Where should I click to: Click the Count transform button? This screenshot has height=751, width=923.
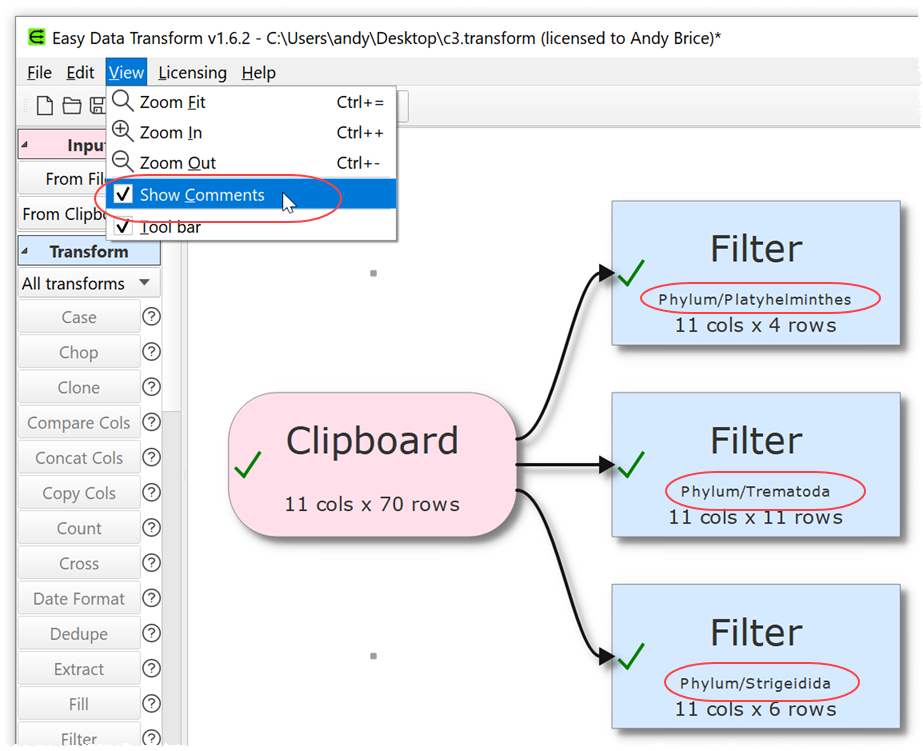(x=79, y=528)
